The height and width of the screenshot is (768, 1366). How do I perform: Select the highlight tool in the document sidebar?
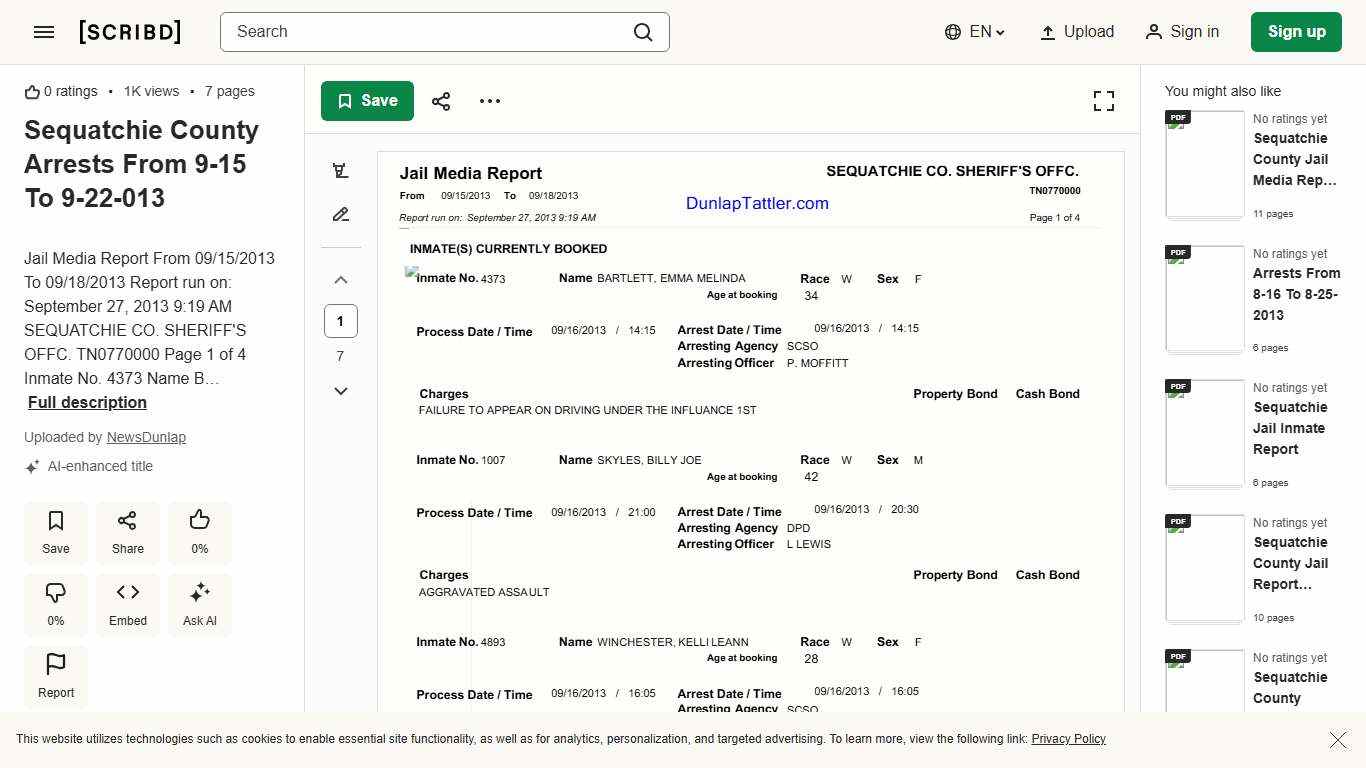tap(341, 171)
